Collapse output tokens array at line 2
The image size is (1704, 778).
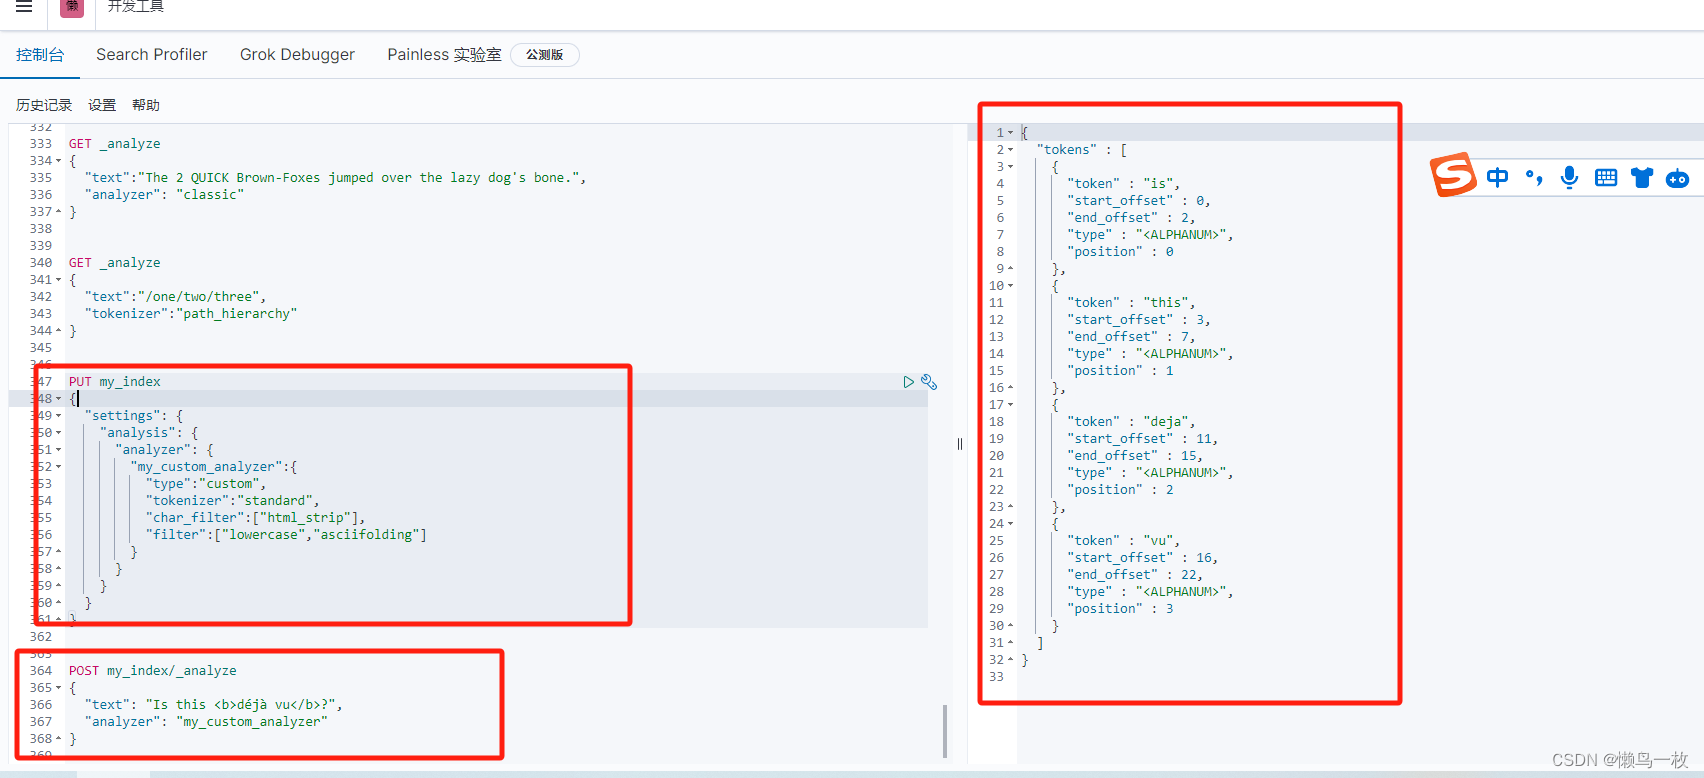(x=1010, y=150)
